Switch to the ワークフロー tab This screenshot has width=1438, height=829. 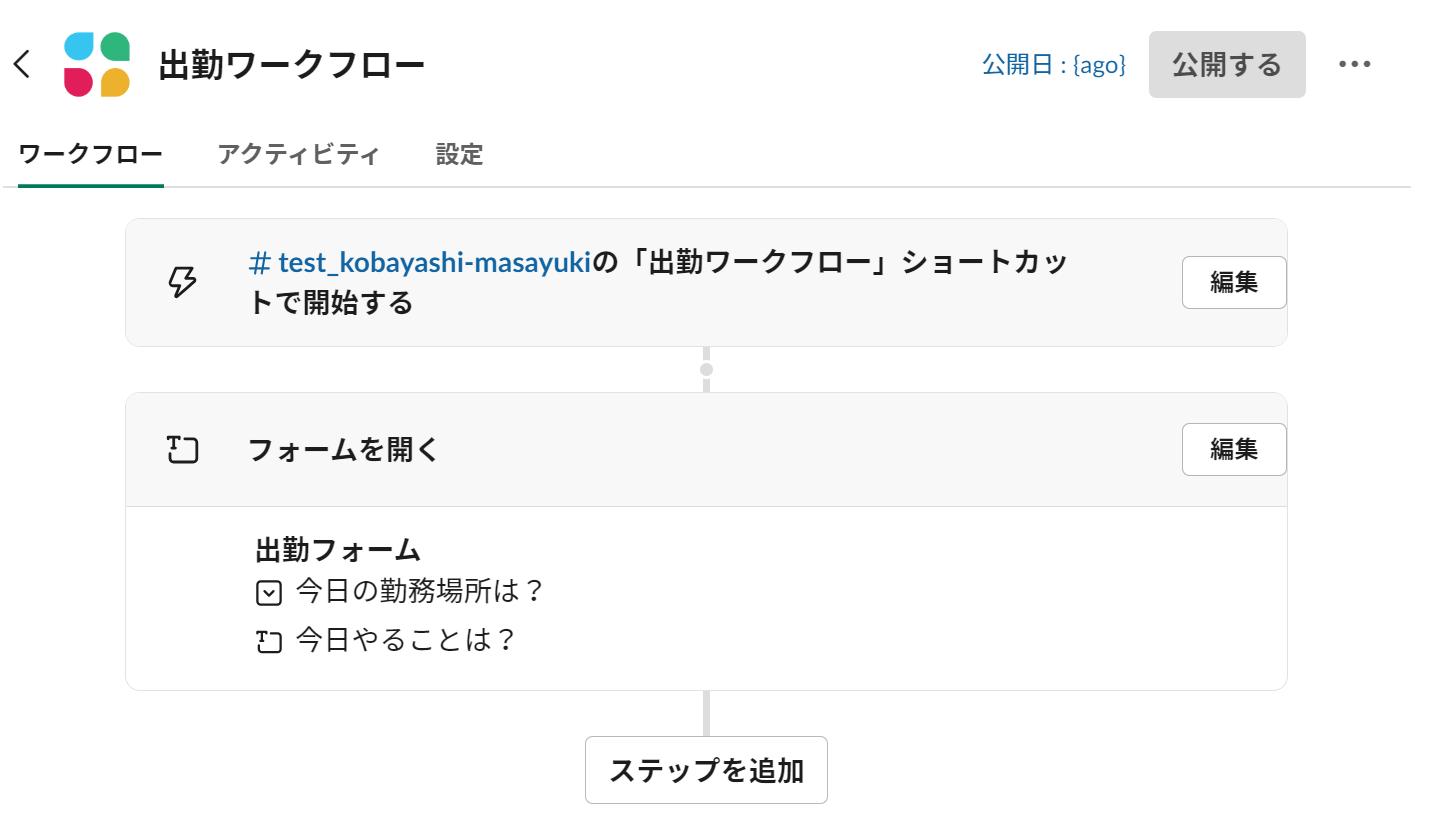[x=91, y=155]
